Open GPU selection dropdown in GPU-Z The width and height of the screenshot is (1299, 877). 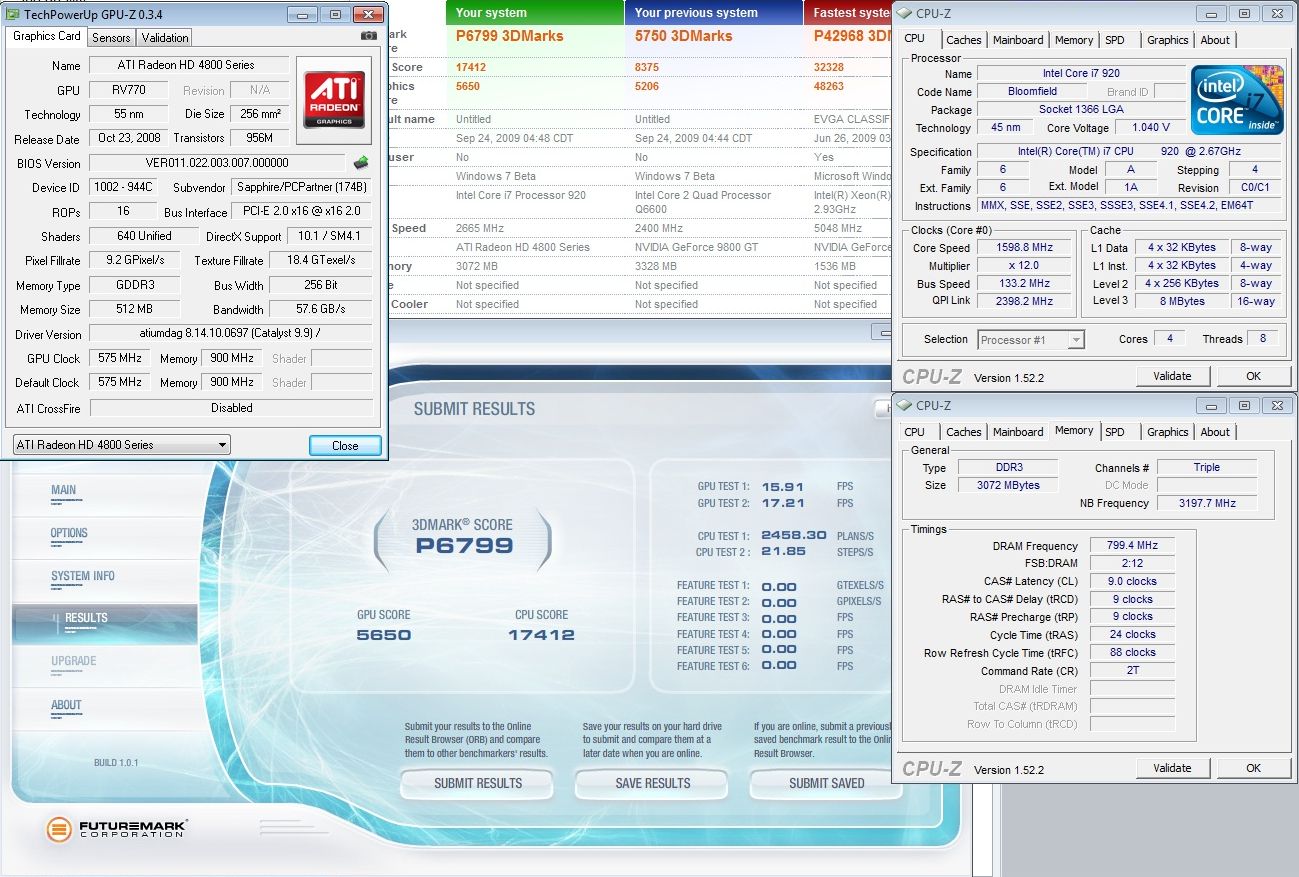coord(121,445)
